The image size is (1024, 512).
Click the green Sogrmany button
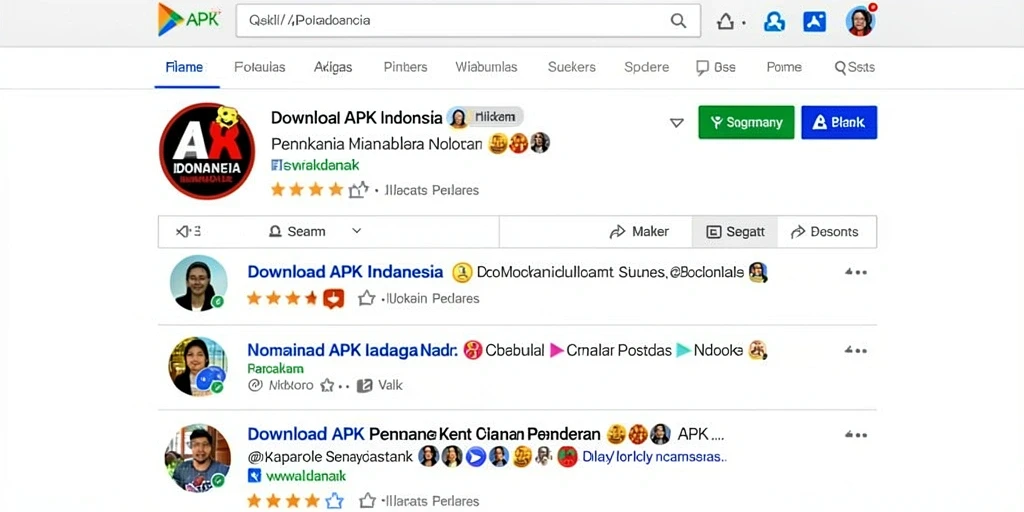pyautogui.click(x=746, y=122)
